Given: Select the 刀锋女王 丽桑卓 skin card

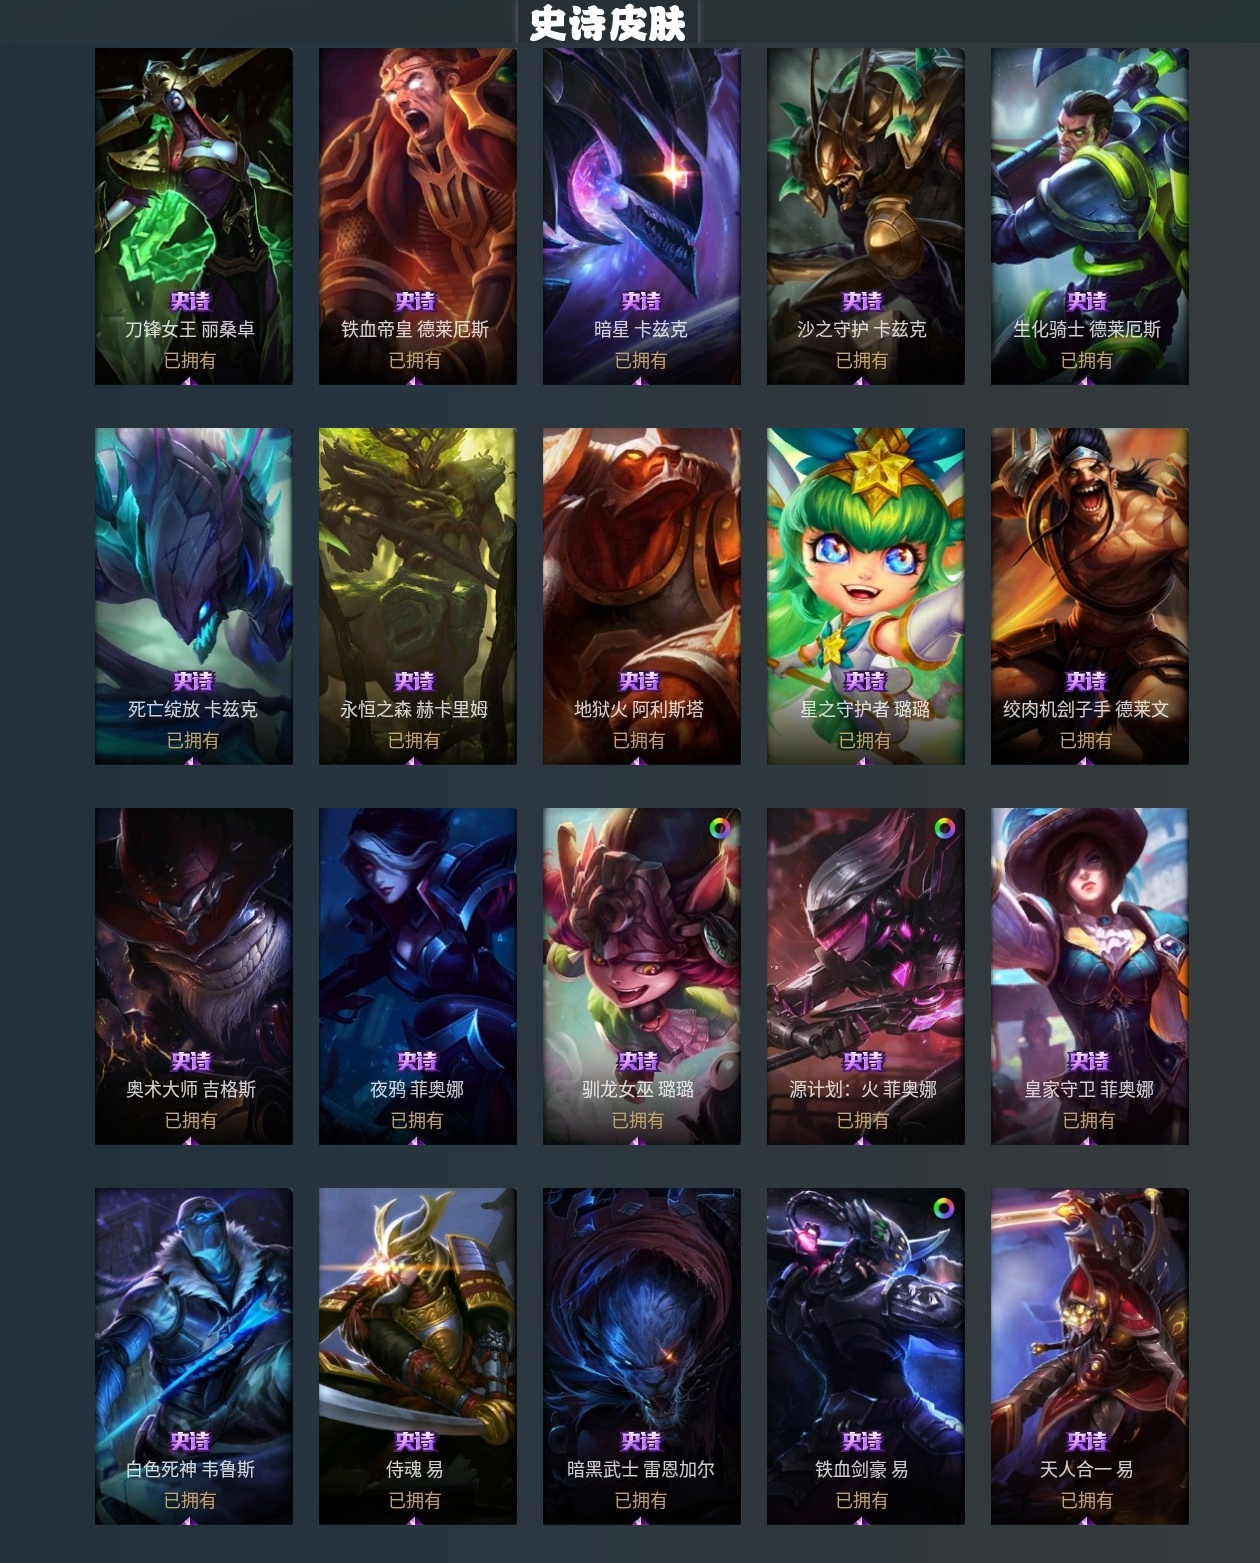Looking at the screenshot, I should pyautogui.click(x=194, y=216).
